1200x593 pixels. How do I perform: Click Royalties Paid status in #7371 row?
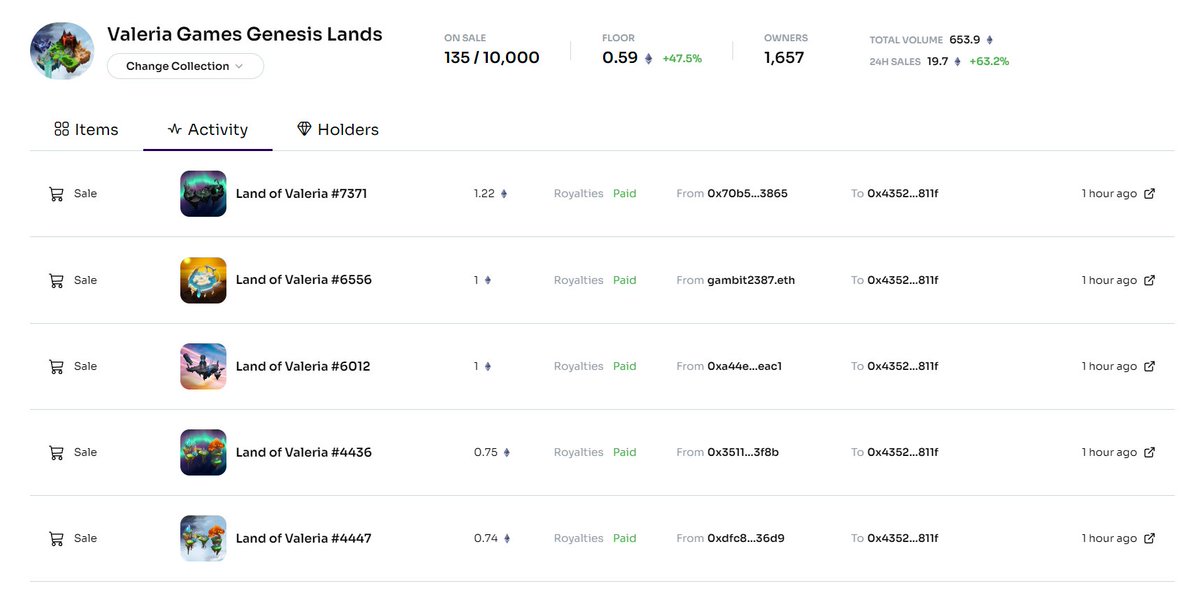click(x=595, y=194)
